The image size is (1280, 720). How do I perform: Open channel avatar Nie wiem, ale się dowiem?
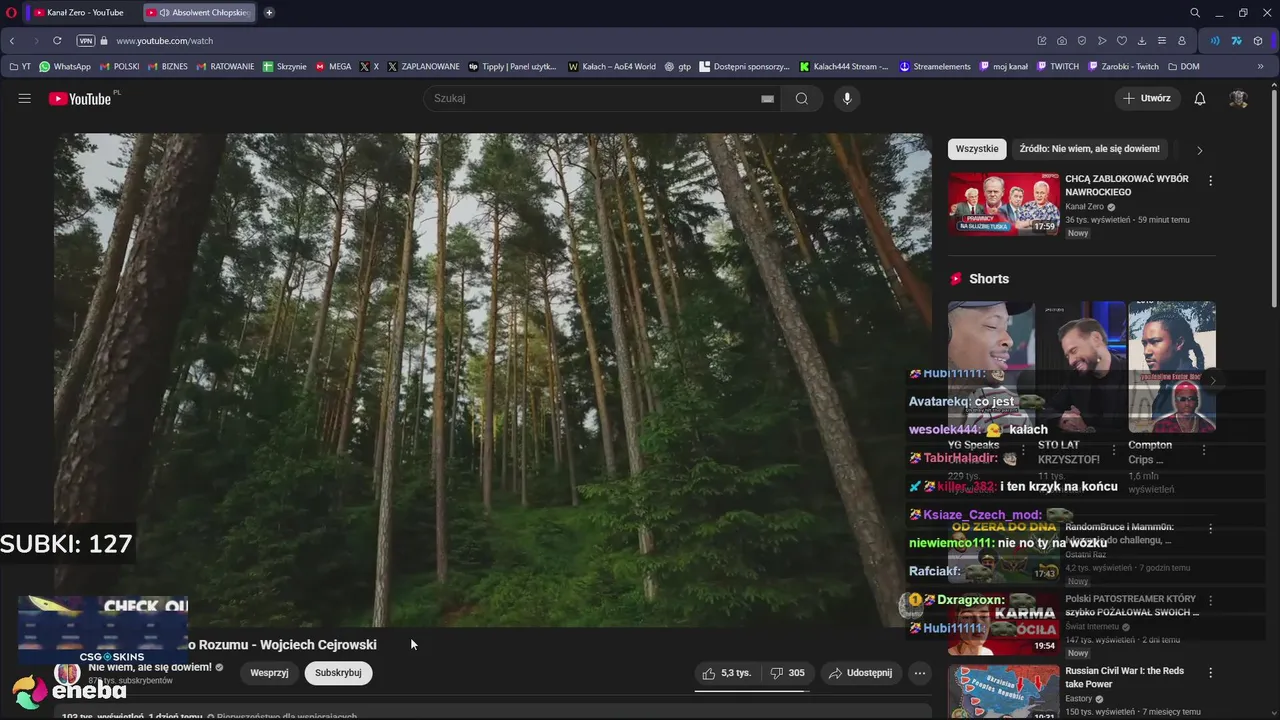(x=67, y=673)
